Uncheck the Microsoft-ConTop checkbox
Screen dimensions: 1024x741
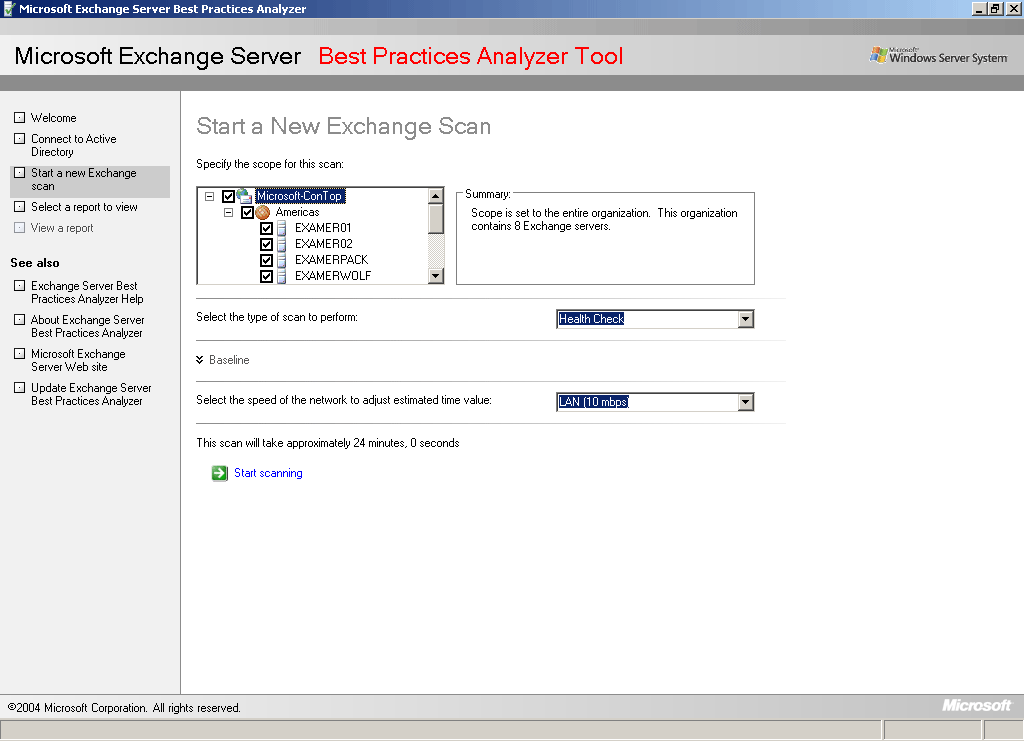tap(228, 197)
